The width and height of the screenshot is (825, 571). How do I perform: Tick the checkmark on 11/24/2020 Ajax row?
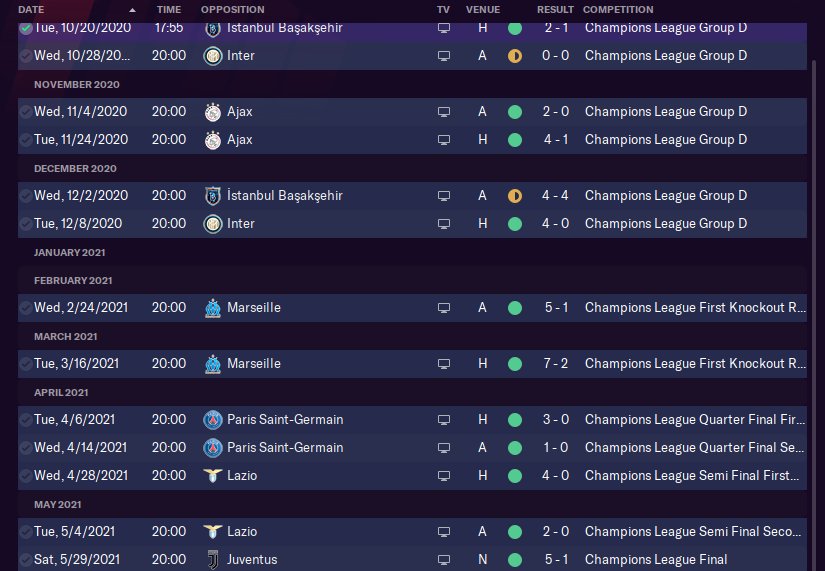coord(25,140)
